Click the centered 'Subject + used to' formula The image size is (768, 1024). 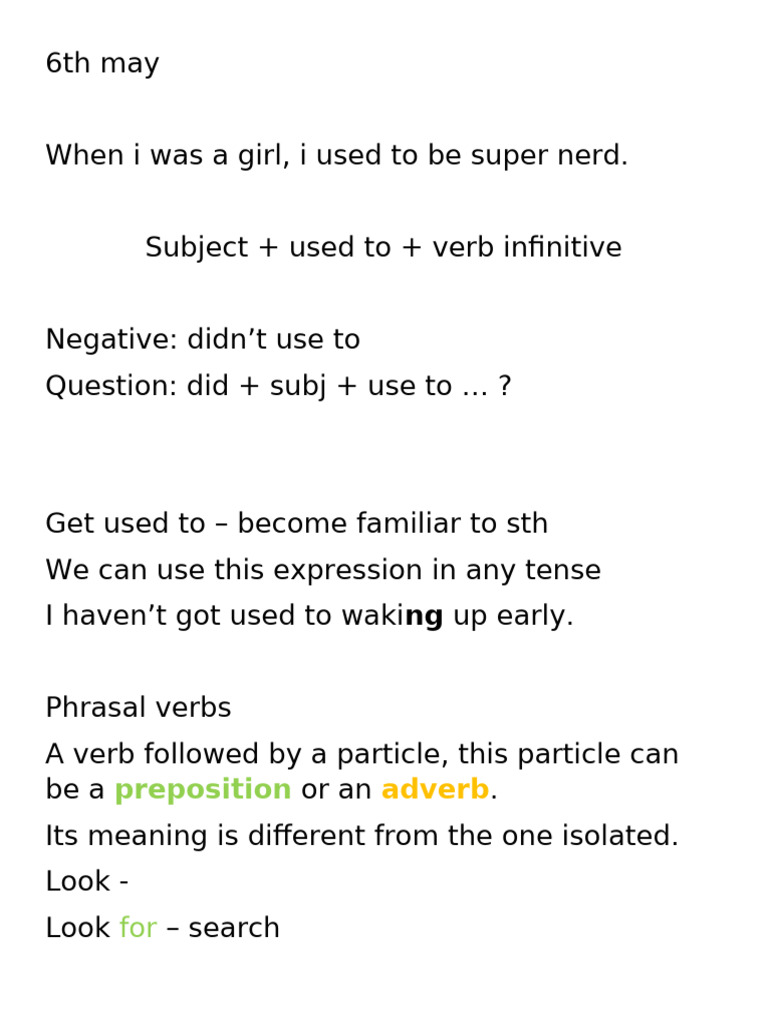tap(383, 248)
